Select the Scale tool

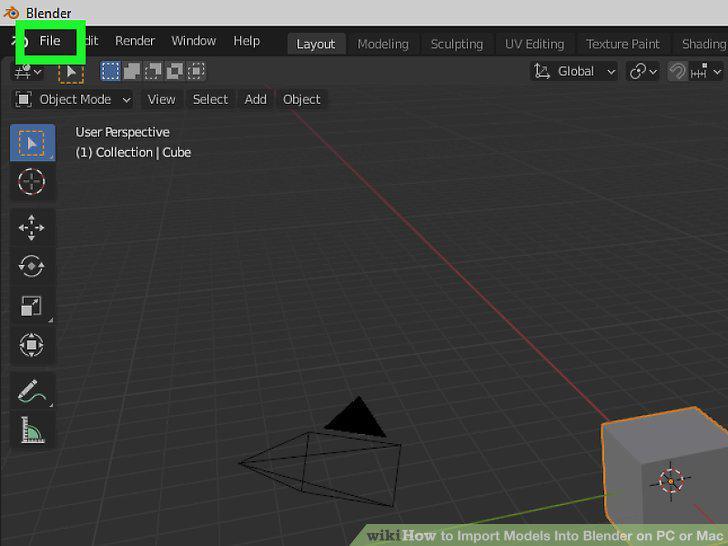pyautogui.click(x=32, y=306)
